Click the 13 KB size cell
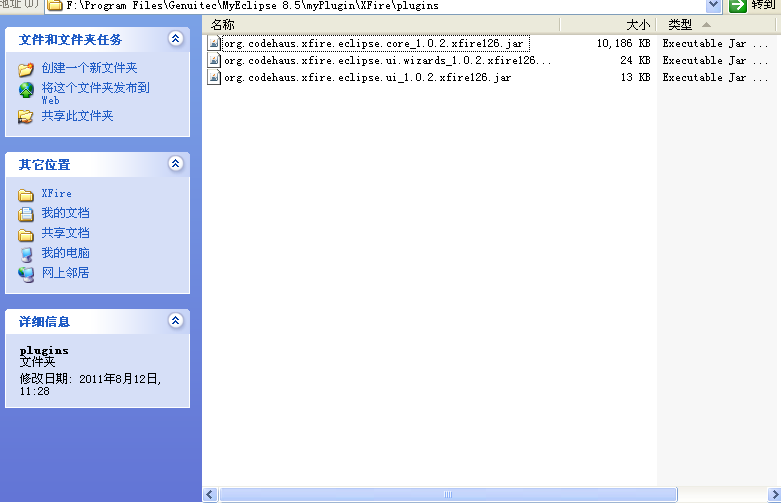 click(636, 77)
